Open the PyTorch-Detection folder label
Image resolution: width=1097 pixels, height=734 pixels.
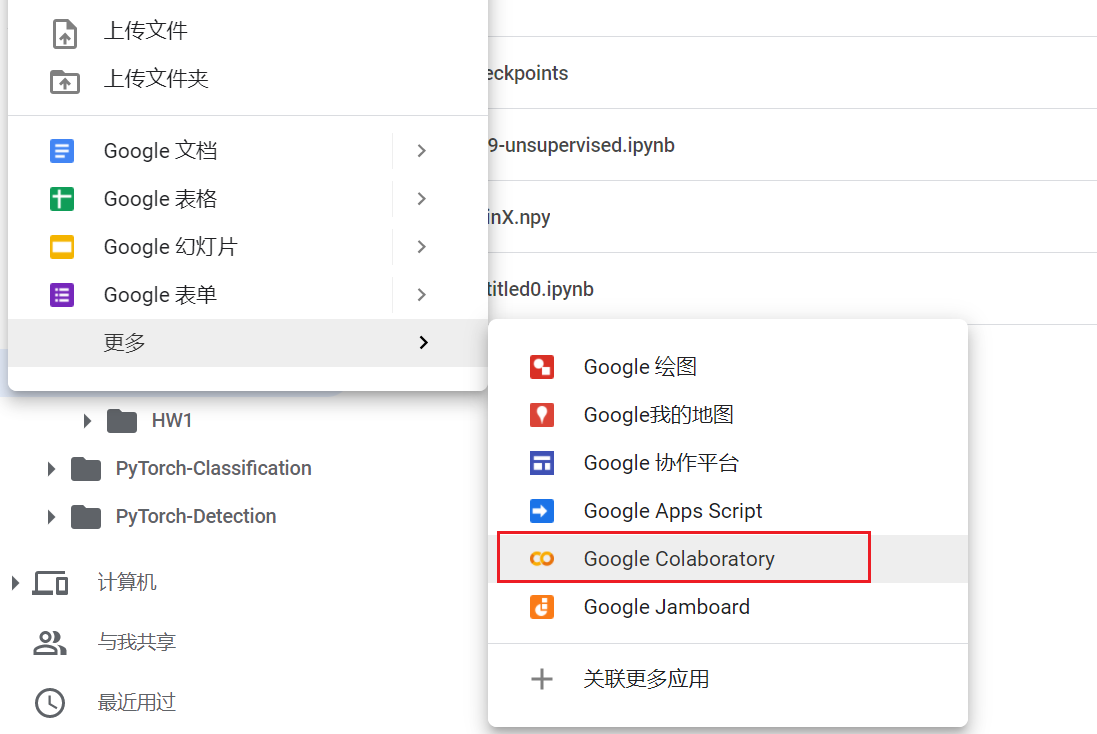coord(196,516)
